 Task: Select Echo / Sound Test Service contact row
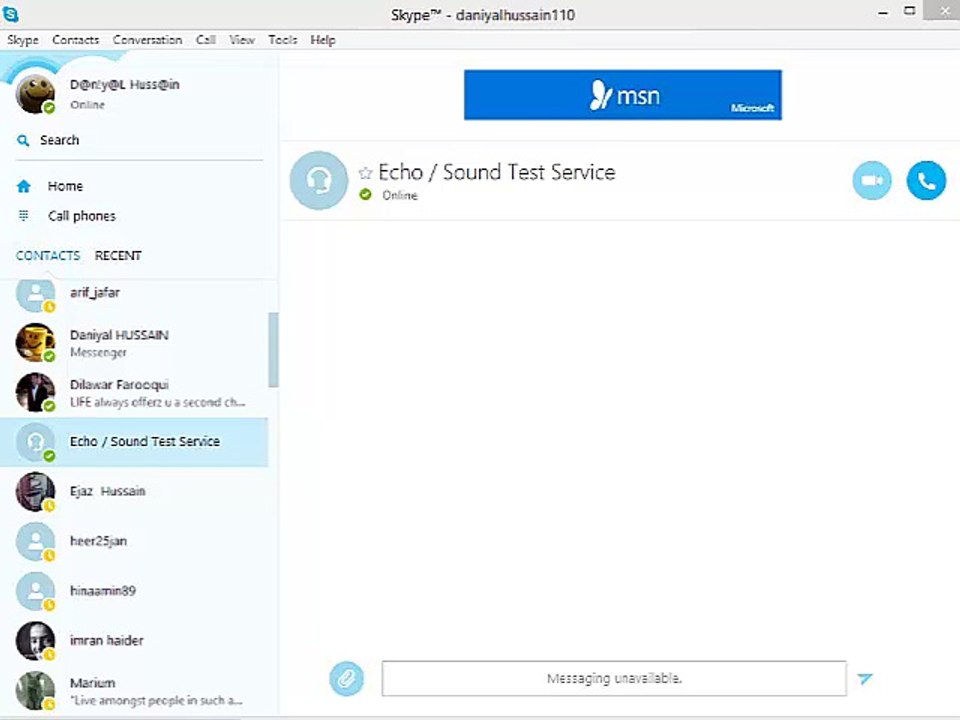pyautogui.click(x=134, y=442)
